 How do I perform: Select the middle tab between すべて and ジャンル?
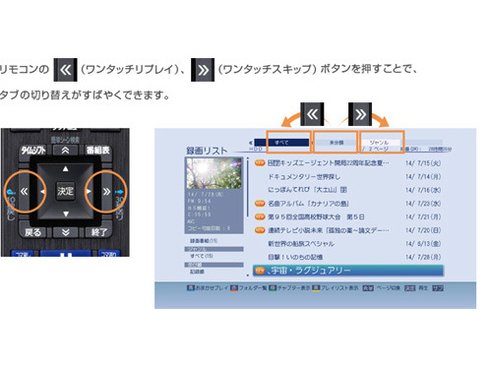336,142
